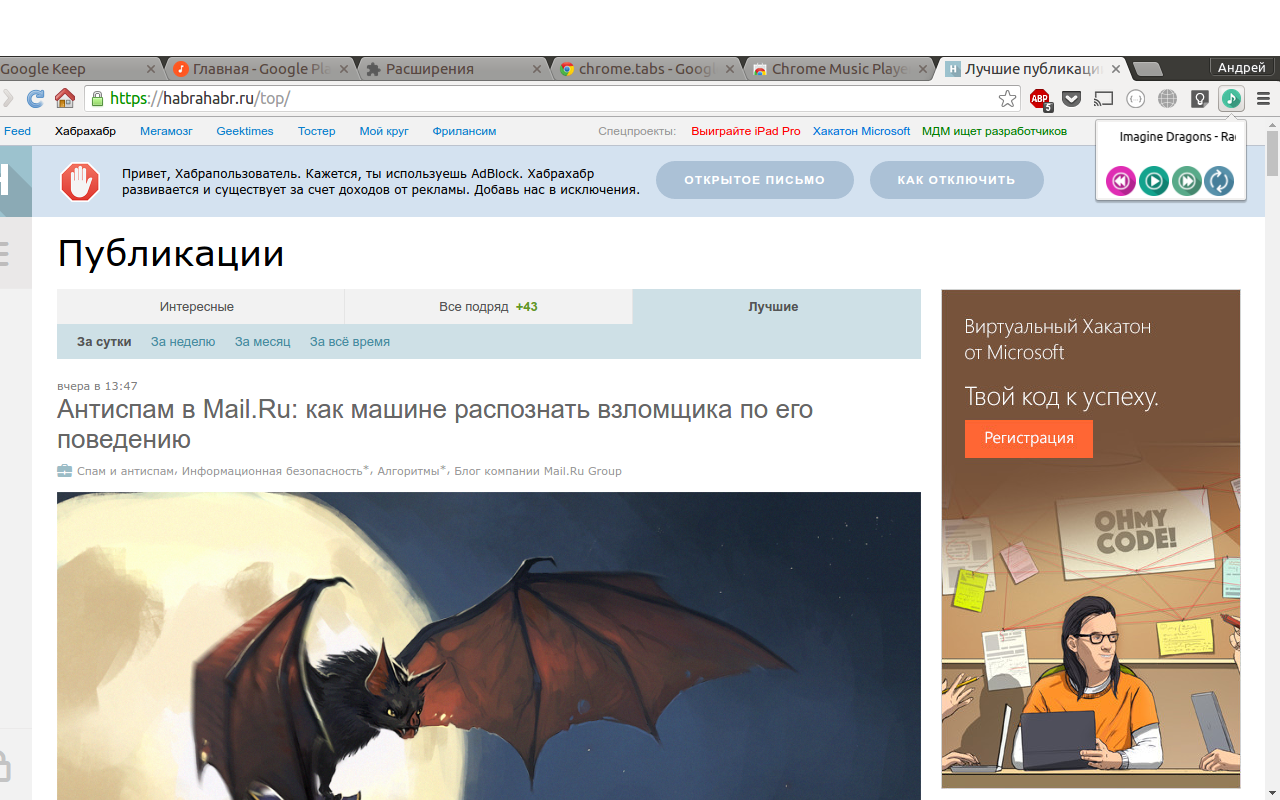Close the Лучшие публикации tab
Viewport: 1280px width, 800px height.
coord(1114,70)
